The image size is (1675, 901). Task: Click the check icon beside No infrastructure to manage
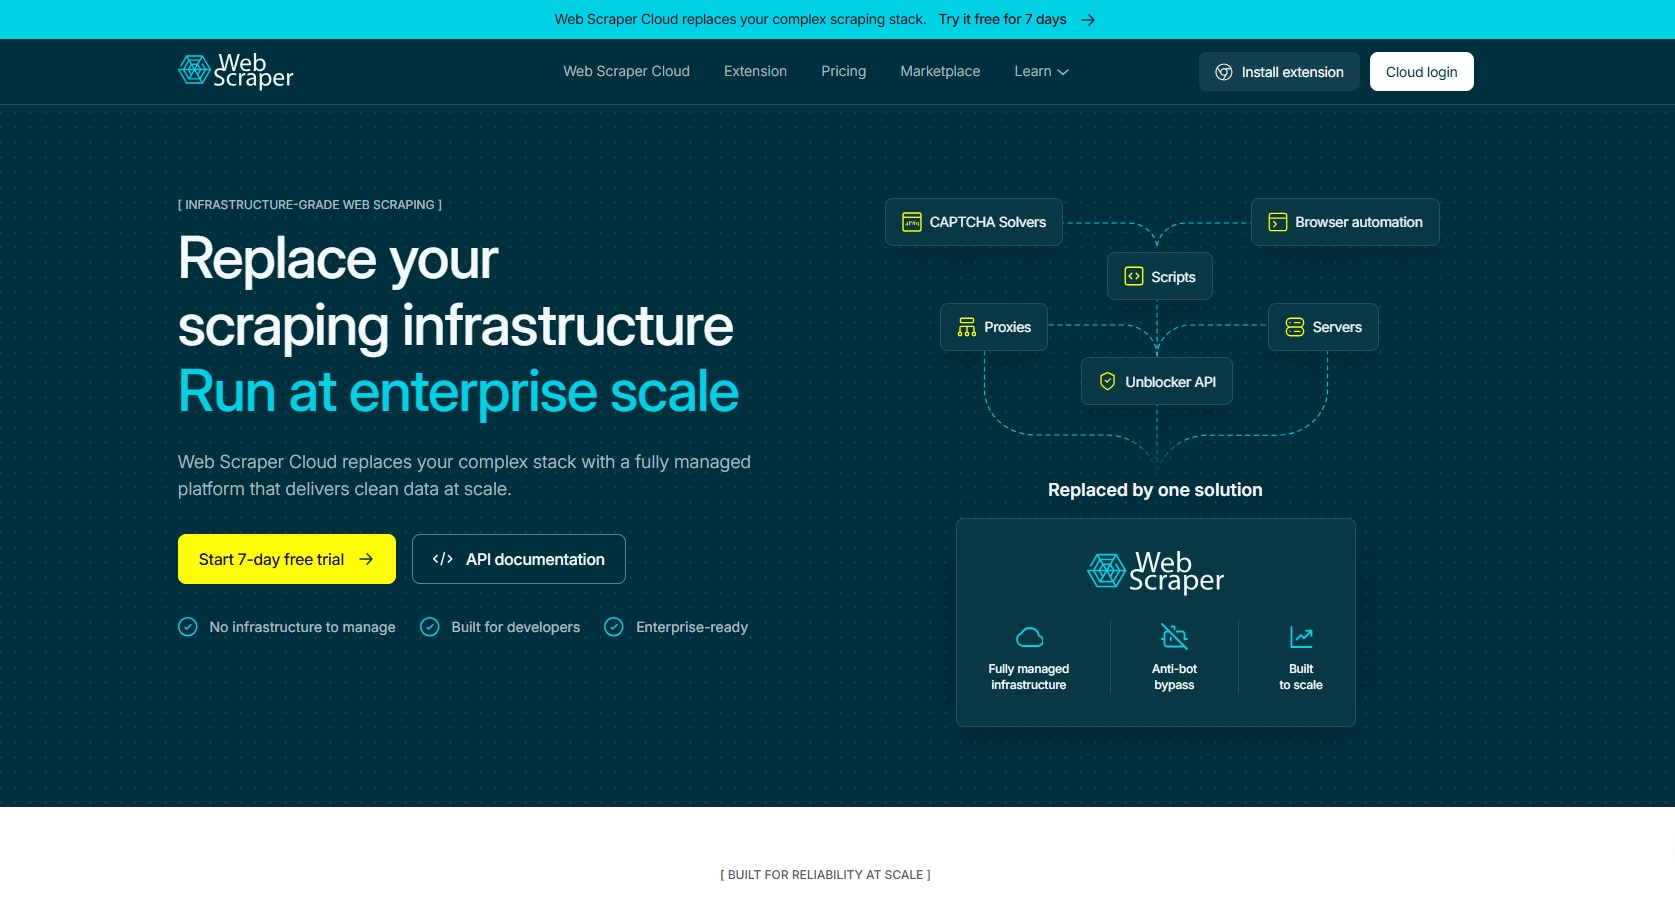[x=188, y=627]
